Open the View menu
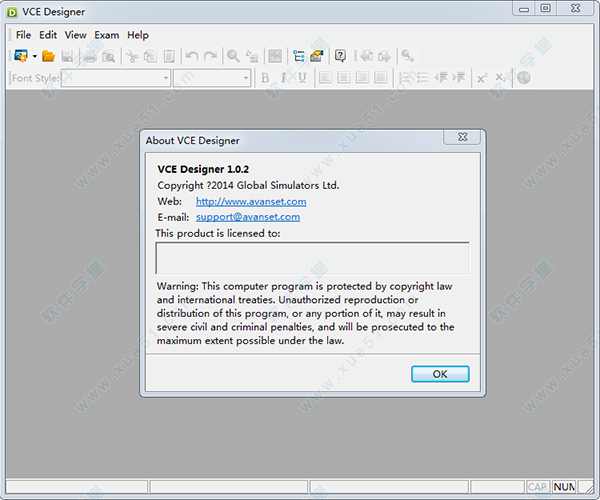Image resolution: width=600 pixels, height=500 pixels. (x=75, y=35)
